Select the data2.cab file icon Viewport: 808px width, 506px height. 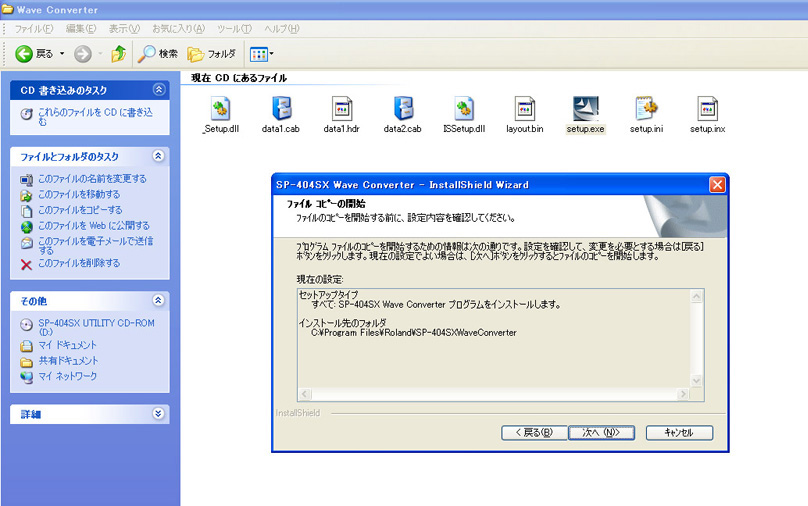pos(403,109)
